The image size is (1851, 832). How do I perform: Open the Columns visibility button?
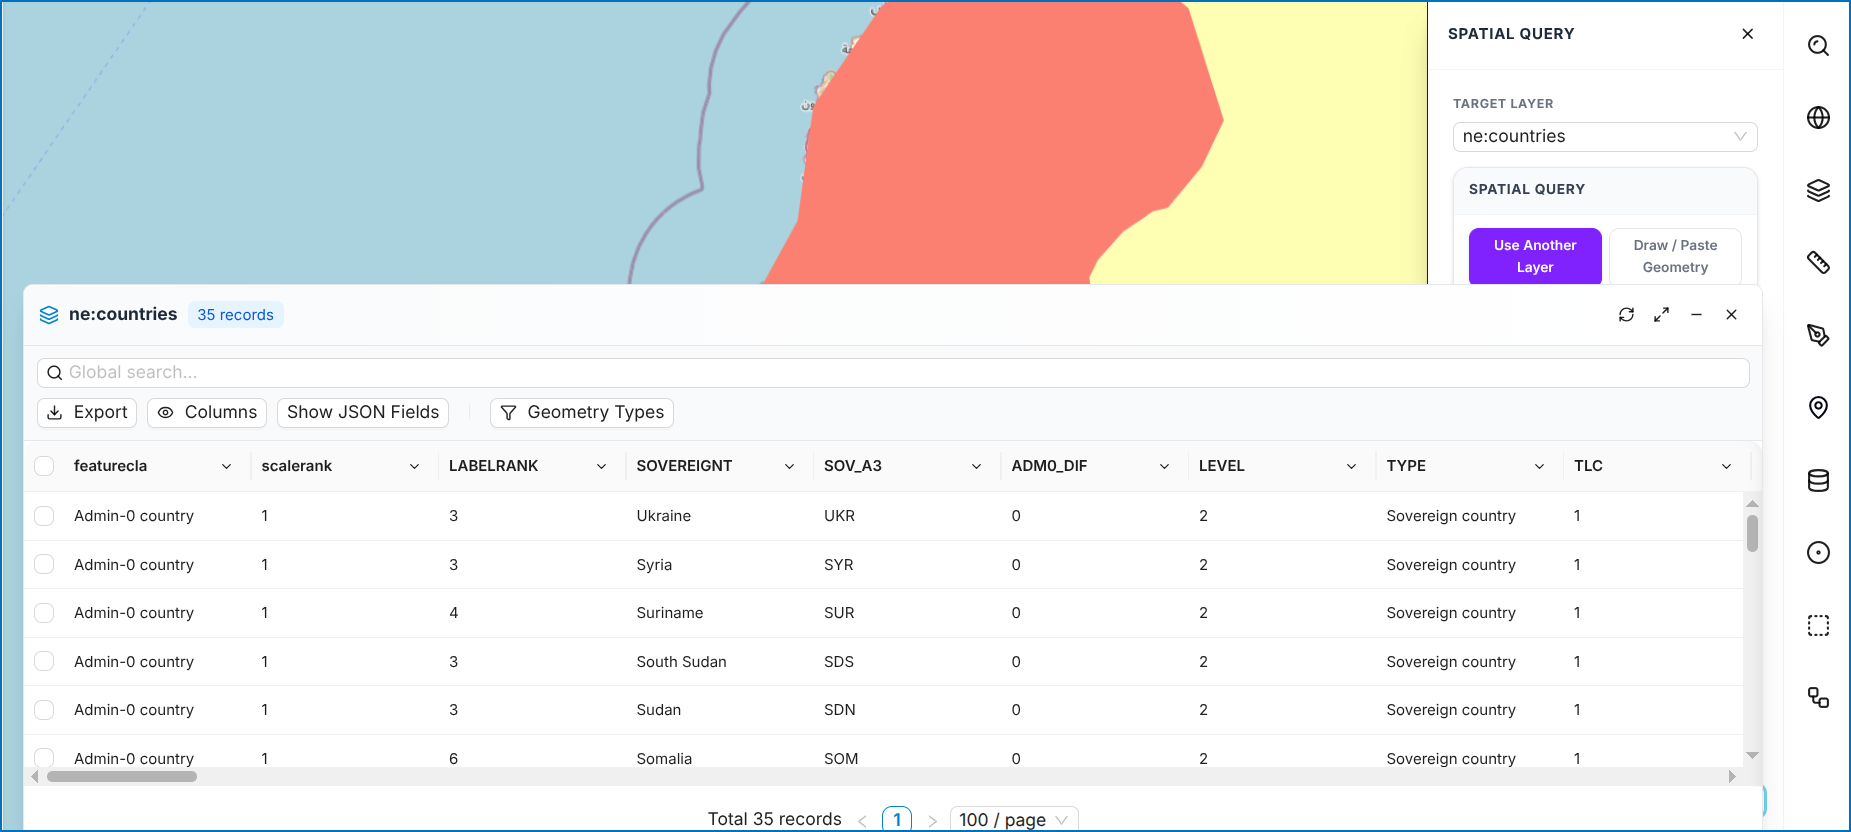[207, 413]
